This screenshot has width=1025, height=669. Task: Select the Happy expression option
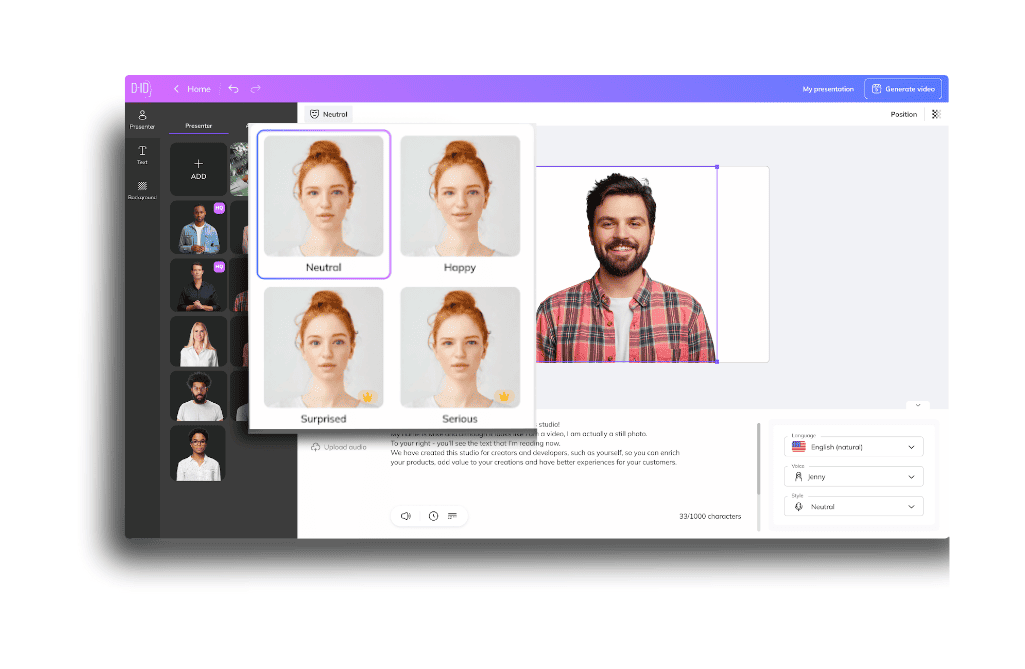(460, 205)
